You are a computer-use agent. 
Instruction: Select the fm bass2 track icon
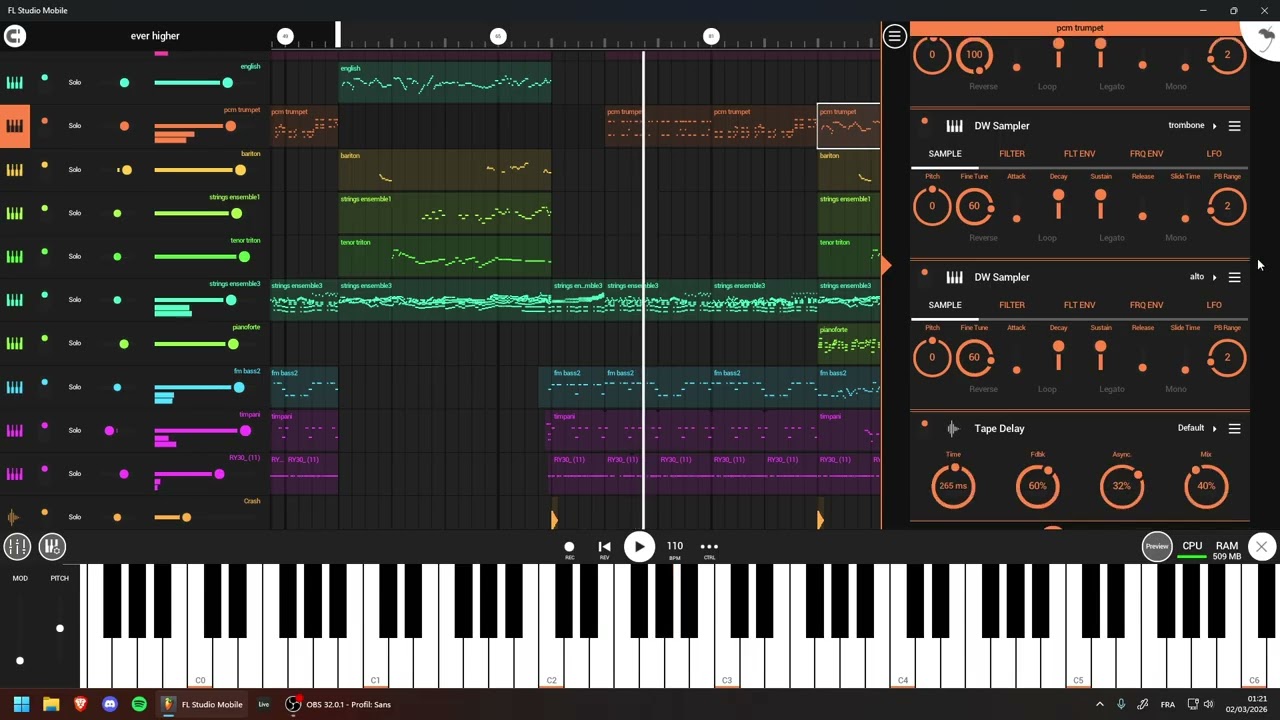pos(15,387)
